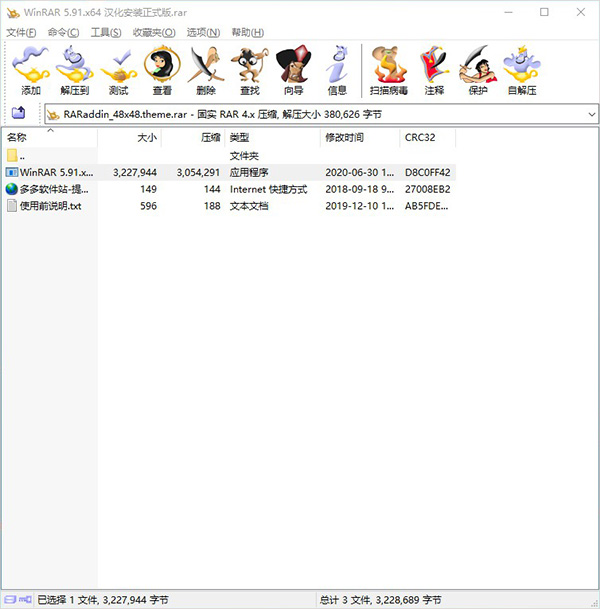This screenshot has height=609, width=600.
Task: Maximize the WinRAR window
Action: point(544,12)
